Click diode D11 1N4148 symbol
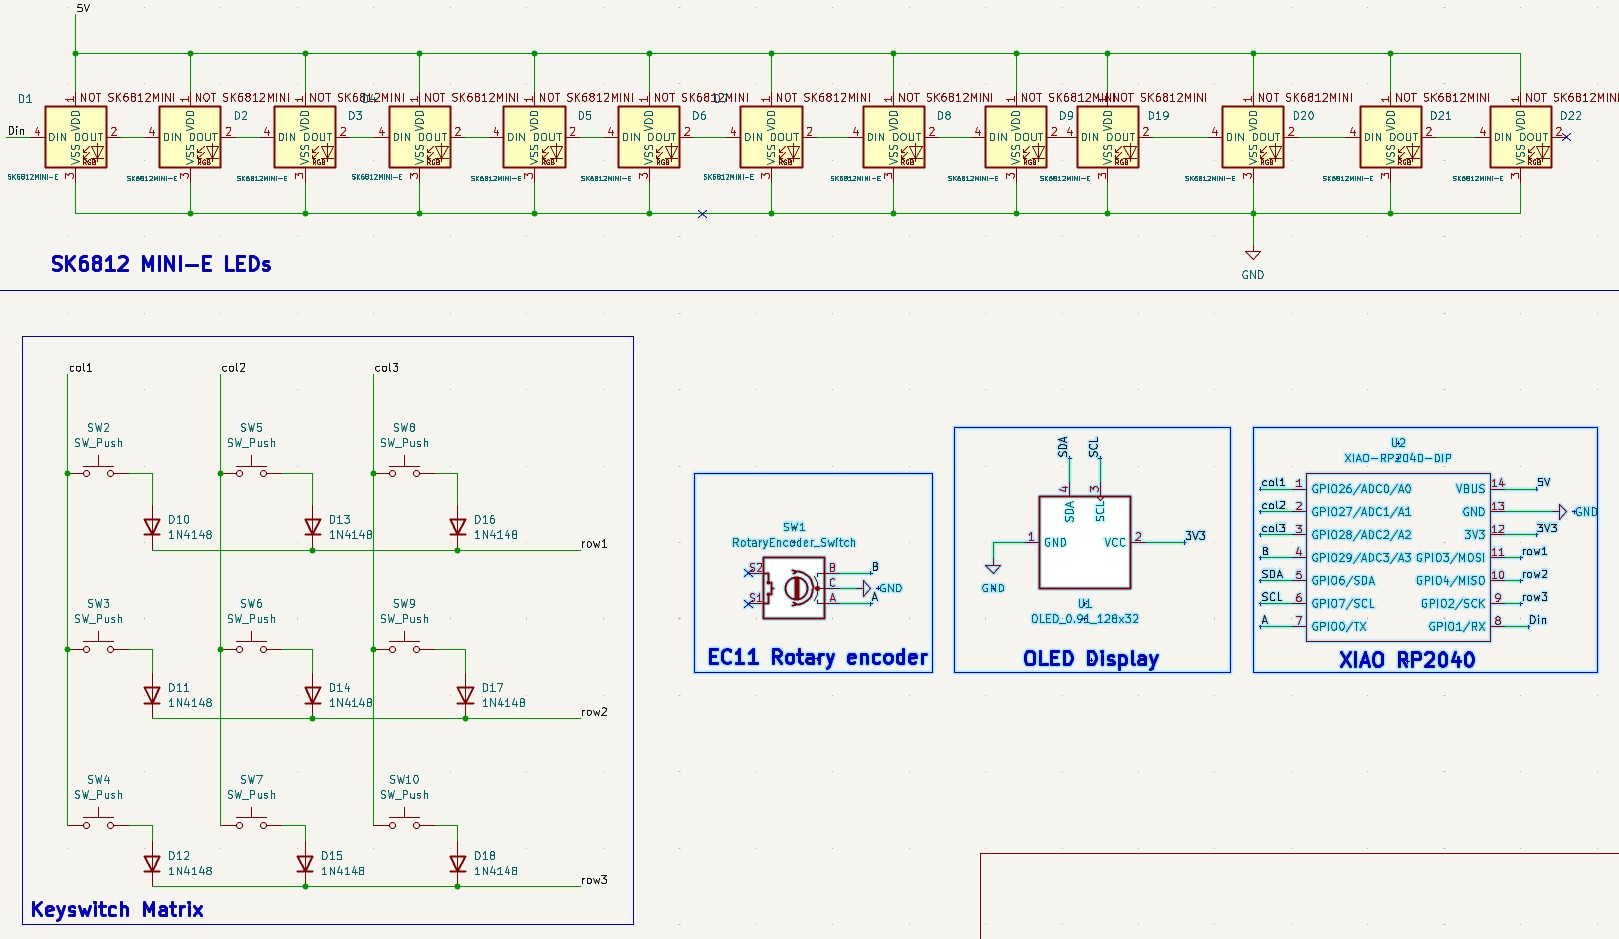The image size is (1619, 939). click(x=152, y=695)
